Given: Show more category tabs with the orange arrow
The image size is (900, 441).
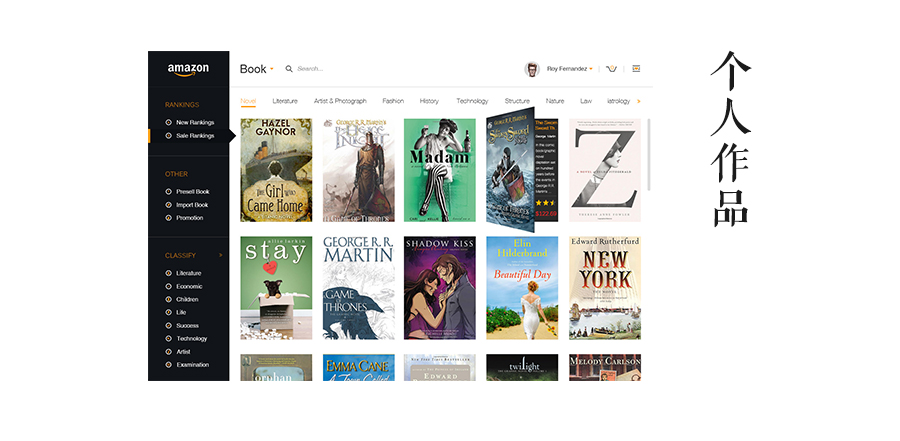Looking at the screenshot, I should pos(639,101).
